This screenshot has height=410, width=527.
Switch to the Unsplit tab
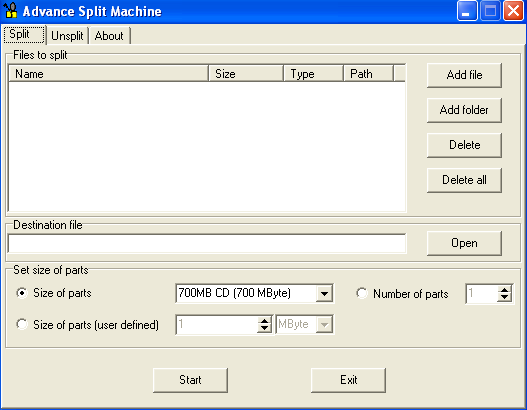(67, 36)
